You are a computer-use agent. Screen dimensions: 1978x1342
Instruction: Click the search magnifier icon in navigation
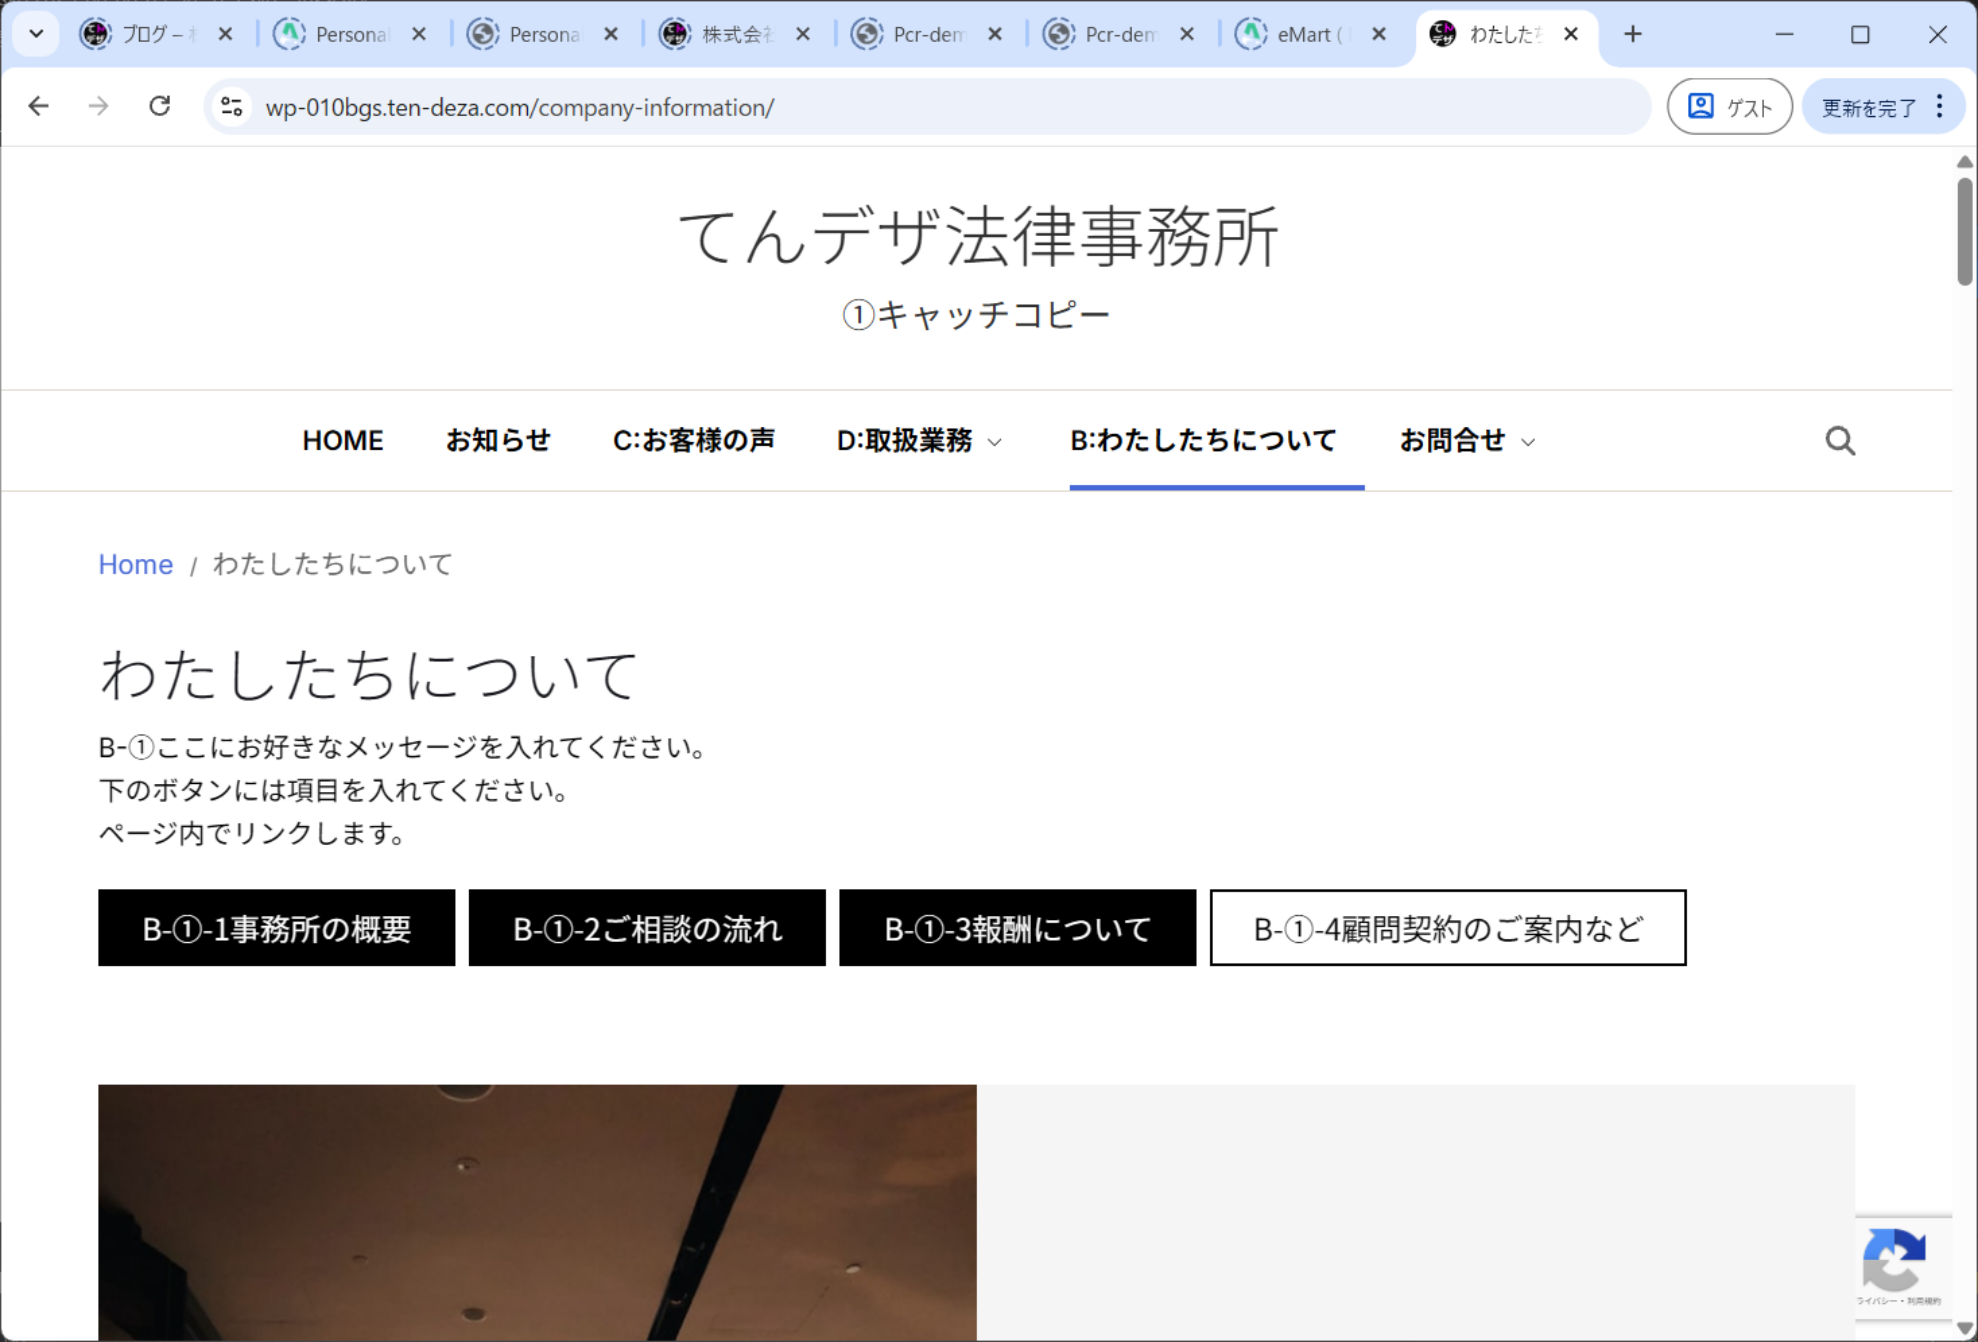click(x=1839, y=441)
